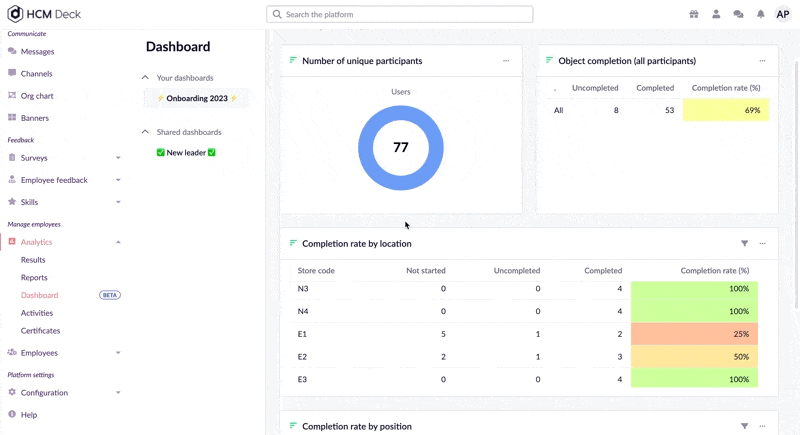This screenshot has width=800, height=435.
Task: Open the AP account avatar
Action: (x=783, y=14)
